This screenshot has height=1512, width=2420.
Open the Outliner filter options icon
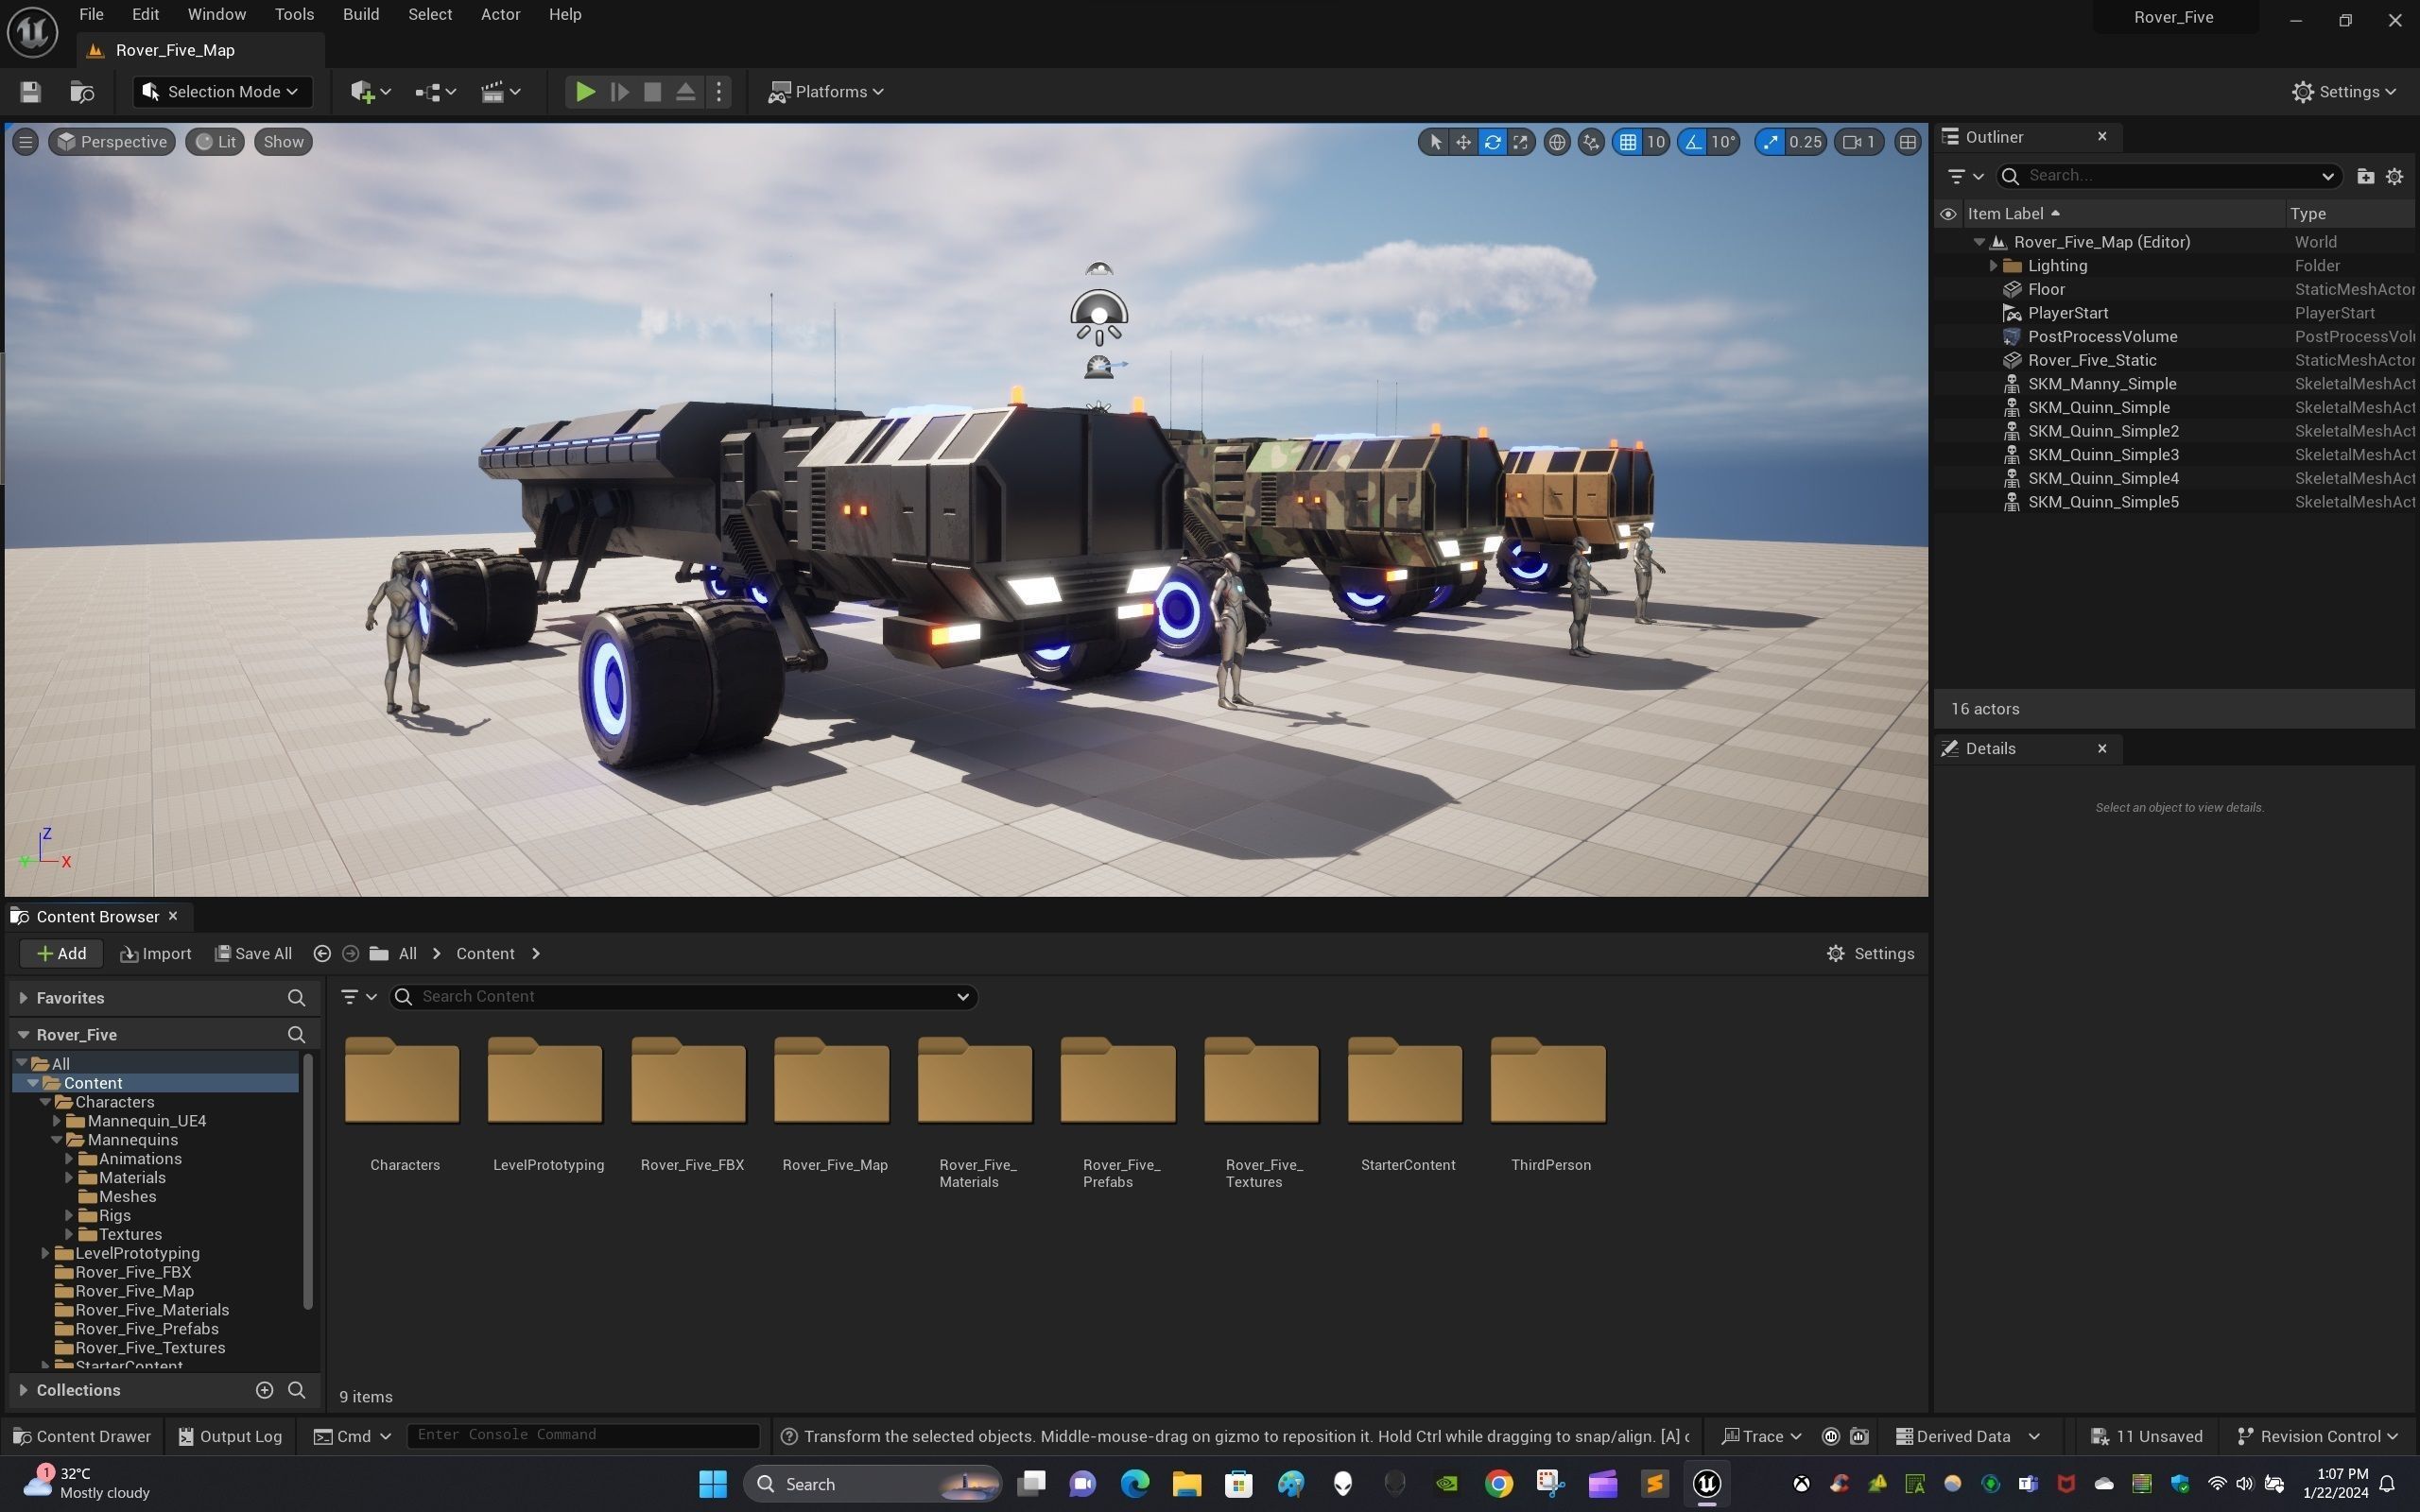(x=1965, y=176)
